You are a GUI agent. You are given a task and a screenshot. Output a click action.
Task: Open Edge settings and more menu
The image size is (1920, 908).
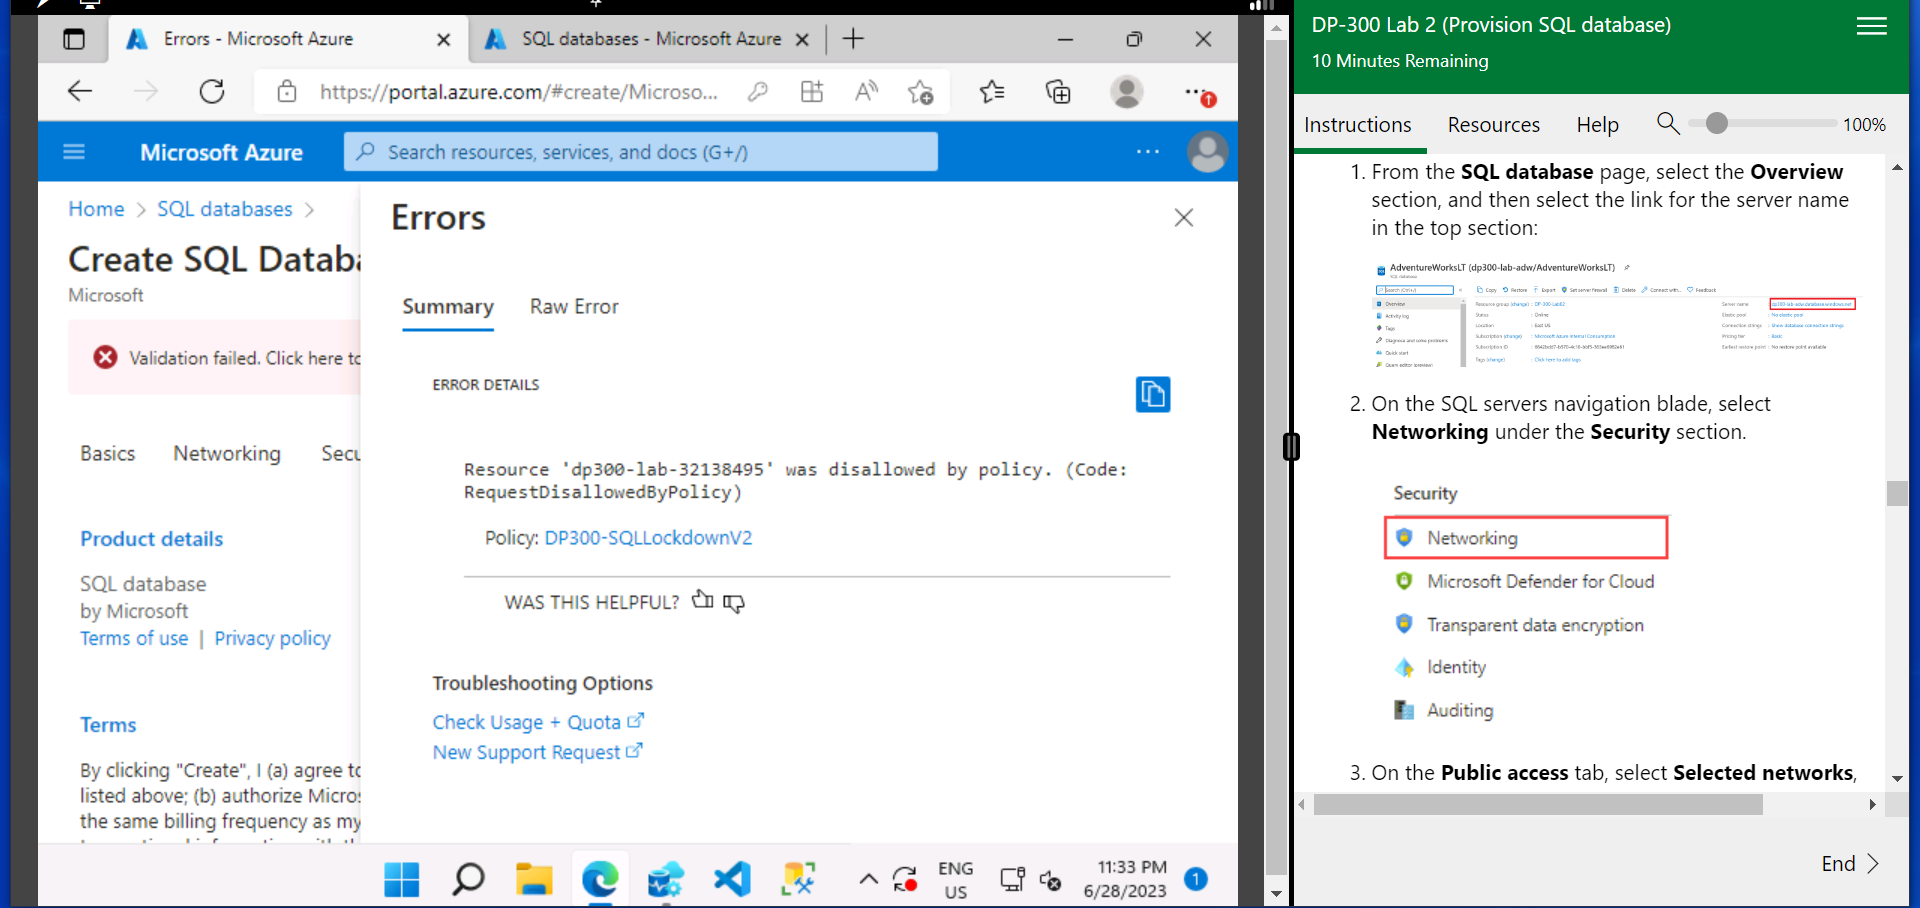coord(1198,93)
